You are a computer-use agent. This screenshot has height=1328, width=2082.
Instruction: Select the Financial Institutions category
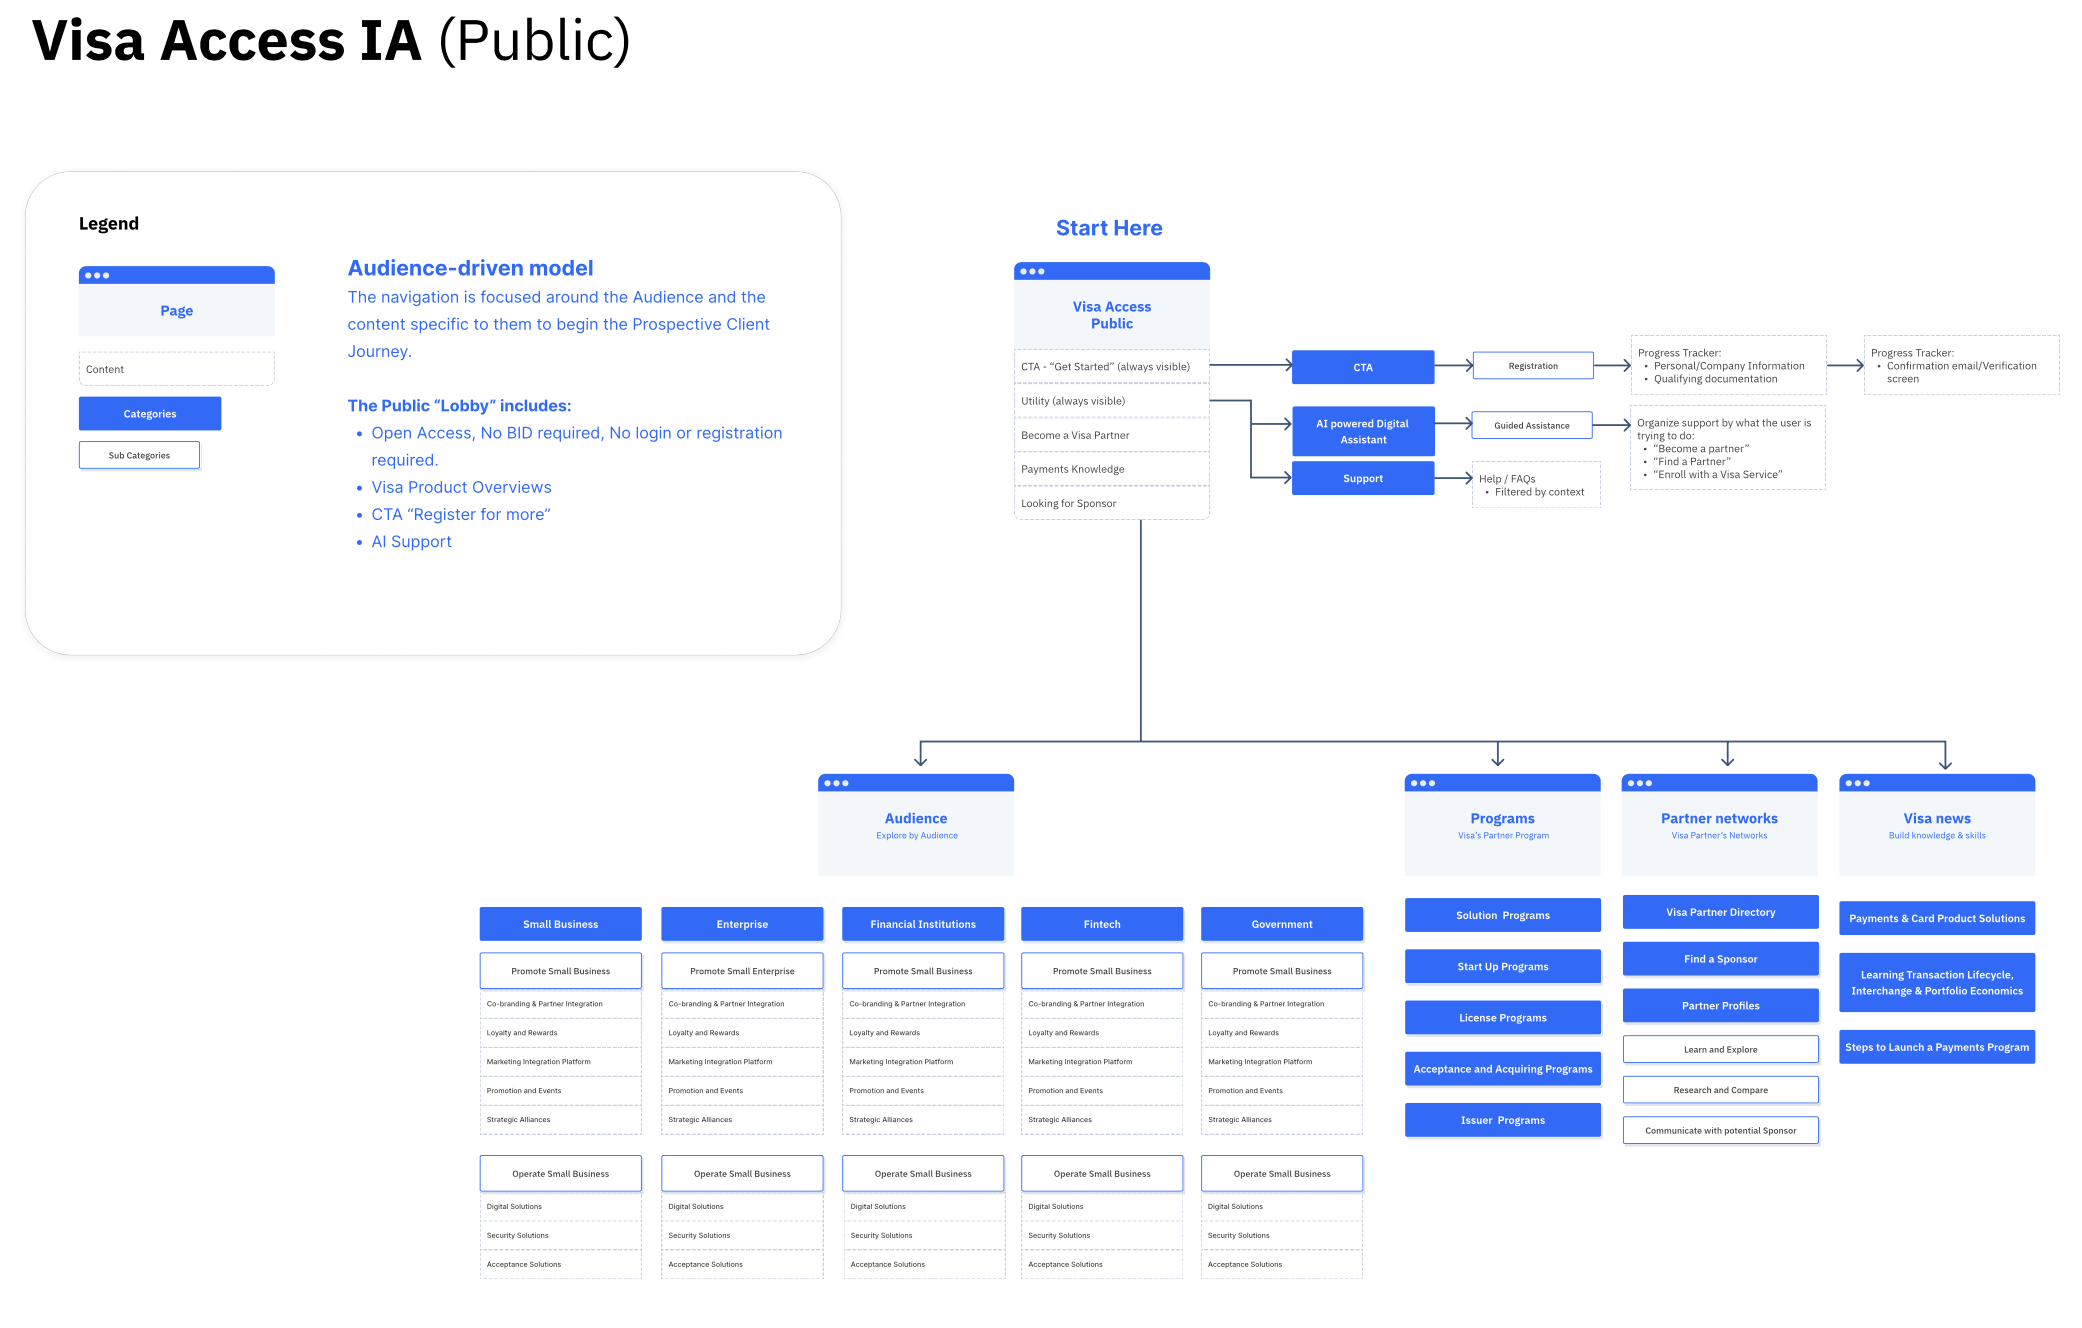[923, 924]
